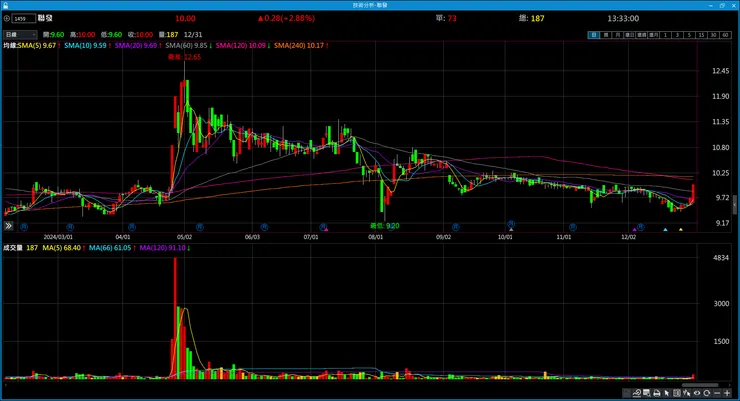740x401 pixels.
Task: Click circle month marker right of 06/03
Action: pyautogui.click(x=264, y=227)
